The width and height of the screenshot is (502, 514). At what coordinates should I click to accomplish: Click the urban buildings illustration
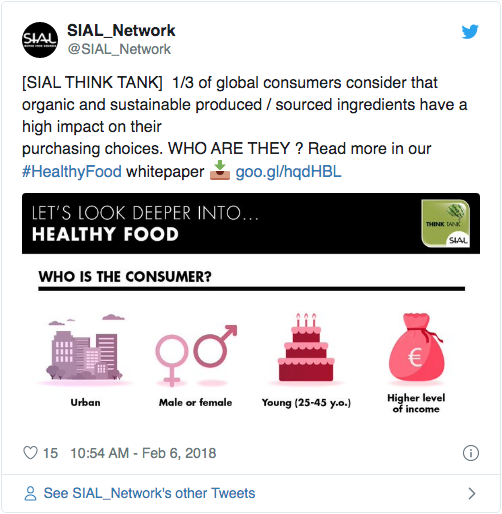pos(85,348)
